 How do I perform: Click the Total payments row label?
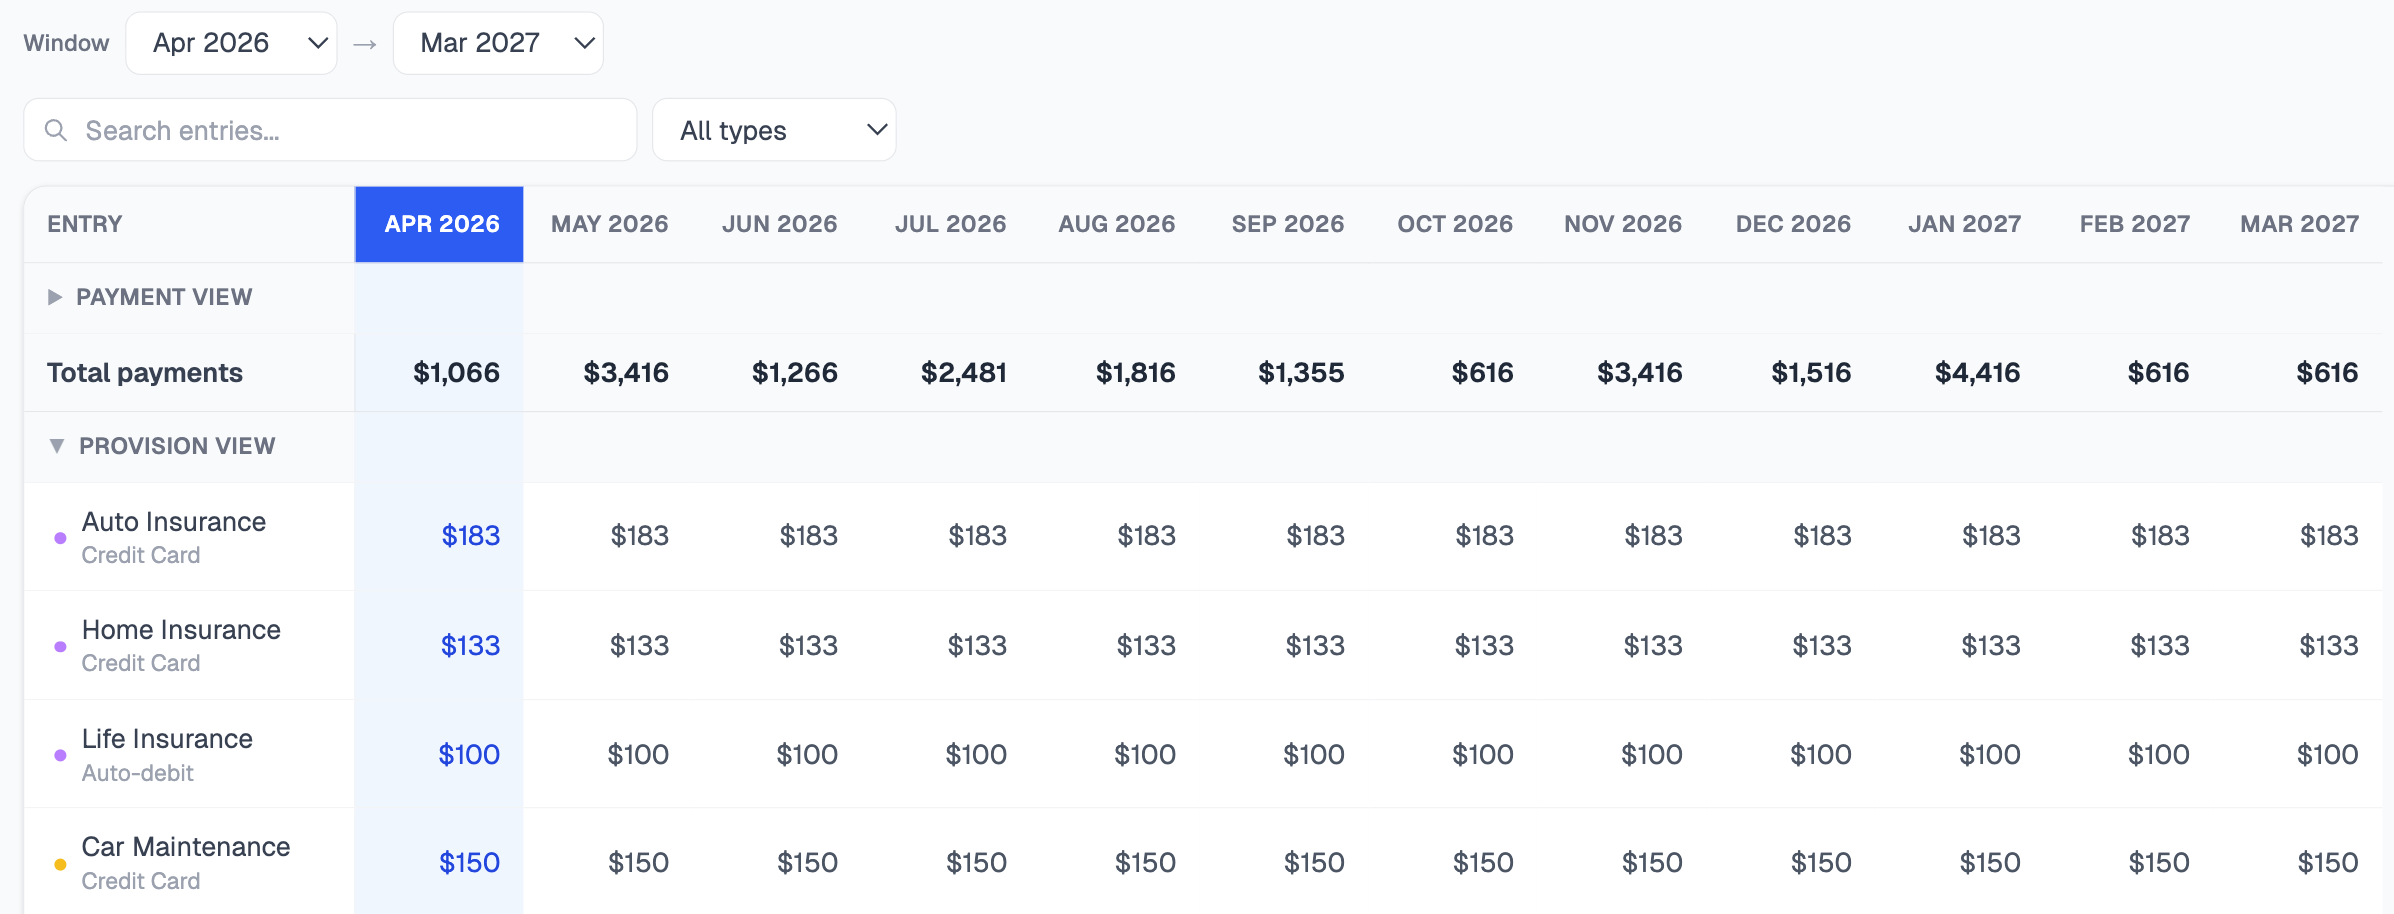coord(144,372)
